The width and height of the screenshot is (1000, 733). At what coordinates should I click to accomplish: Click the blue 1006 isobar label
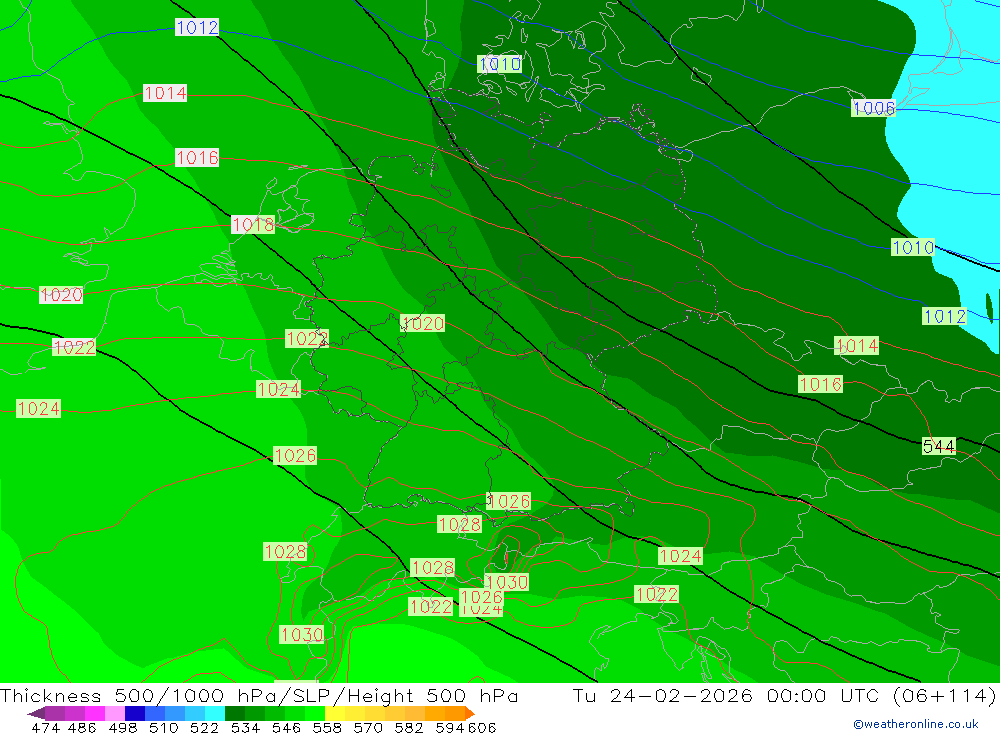[874, 108]
